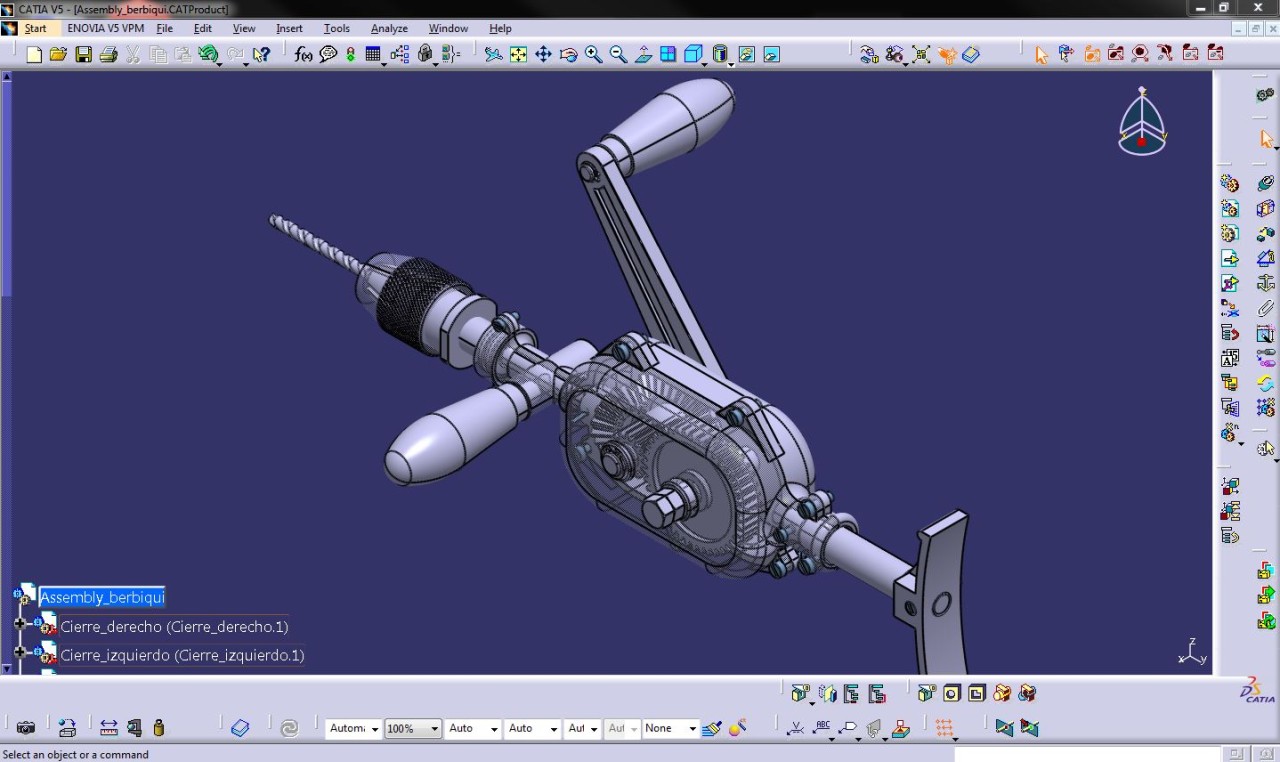Open the Insert menu

[289, 28]
